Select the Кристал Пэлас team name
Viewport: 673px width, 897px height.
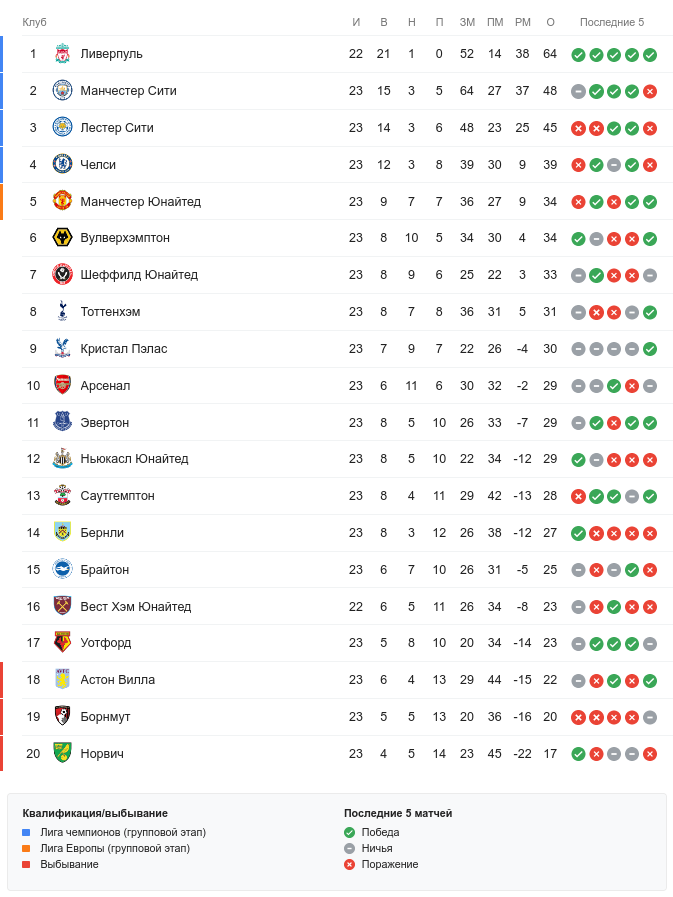(124, 349)
